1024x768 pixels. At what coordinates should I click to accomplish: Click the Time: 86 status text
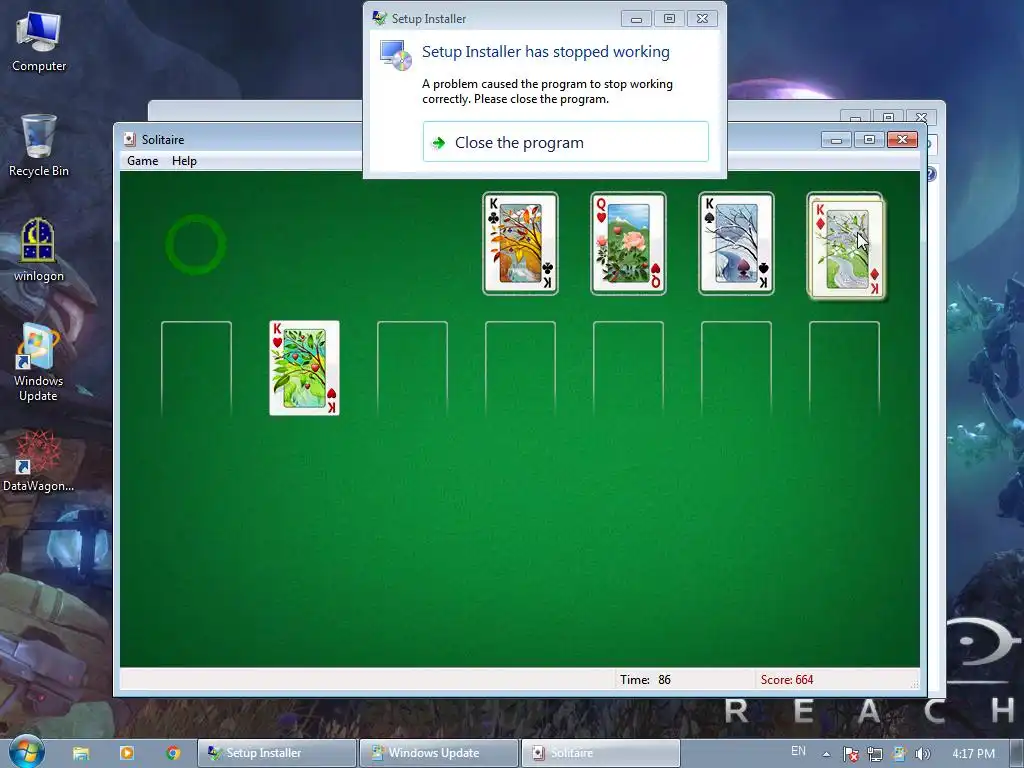[x=645, y=680]
